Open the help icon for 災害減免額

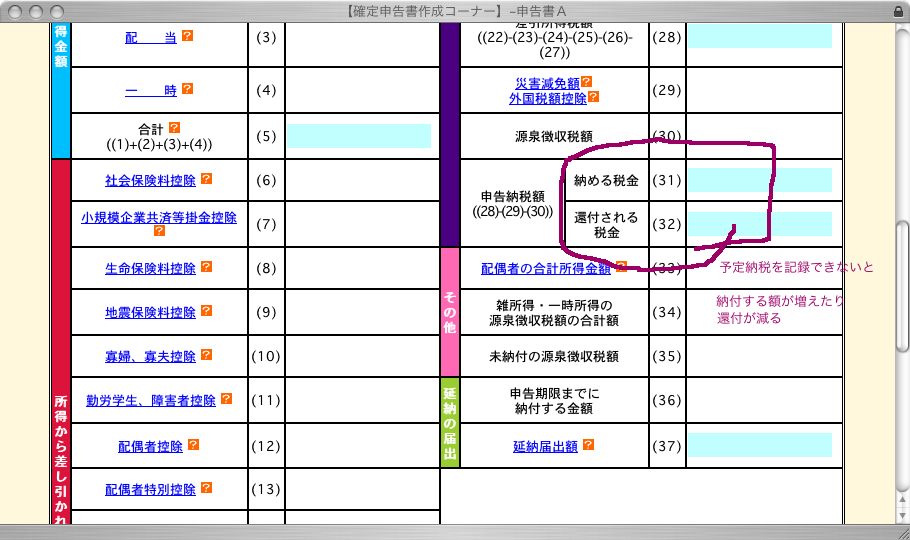(x=587, y=82)
